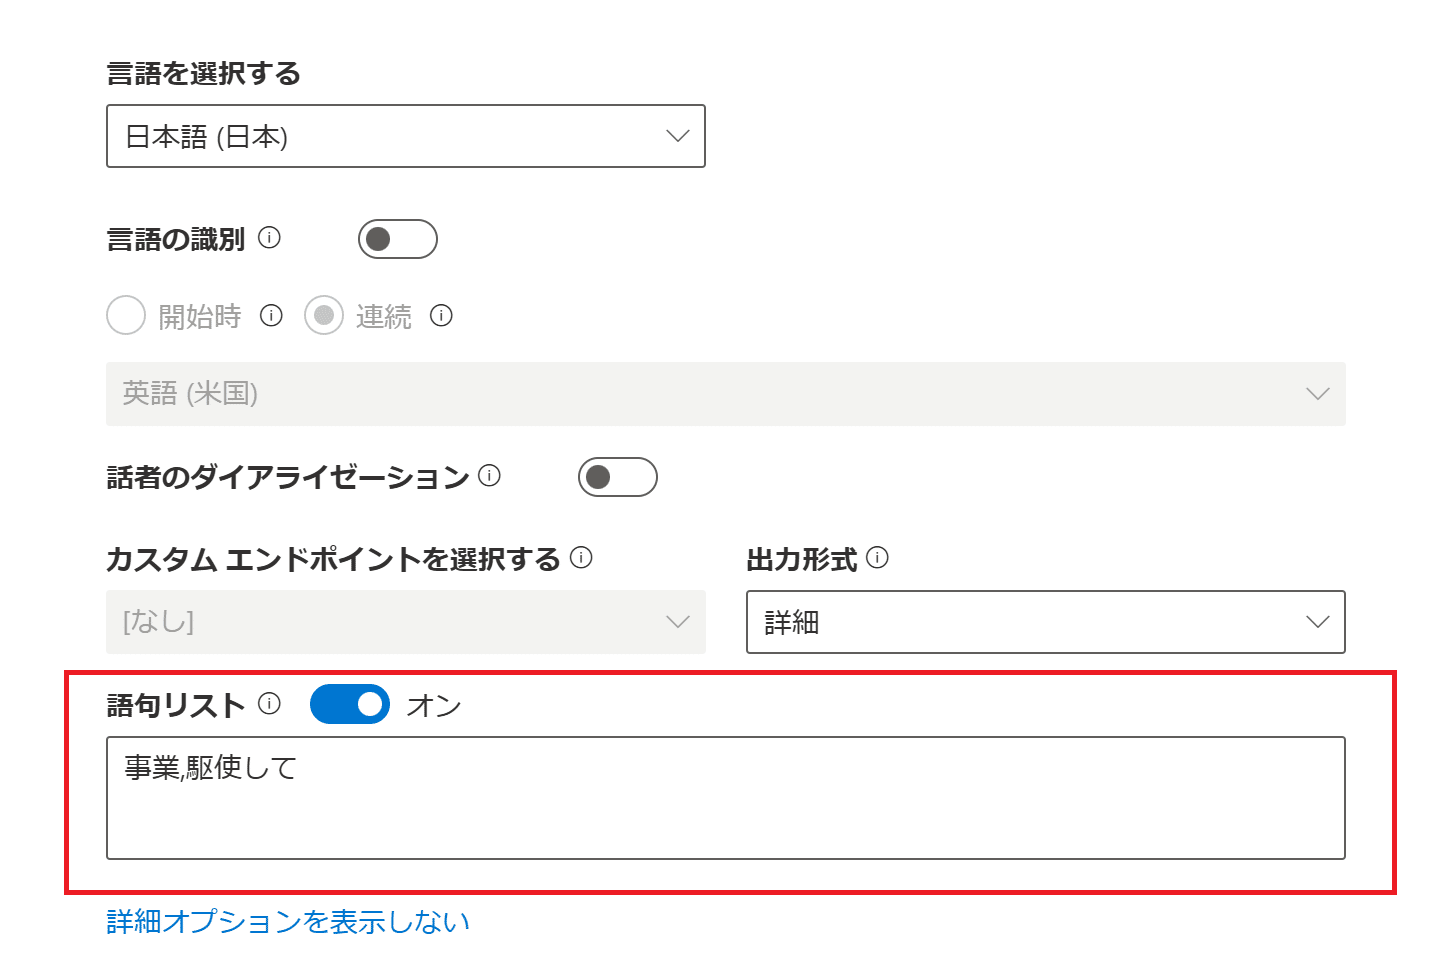Click info icon next to 言語の識別
Viewport: 1447px width, 957px height.
click(269, 238)
